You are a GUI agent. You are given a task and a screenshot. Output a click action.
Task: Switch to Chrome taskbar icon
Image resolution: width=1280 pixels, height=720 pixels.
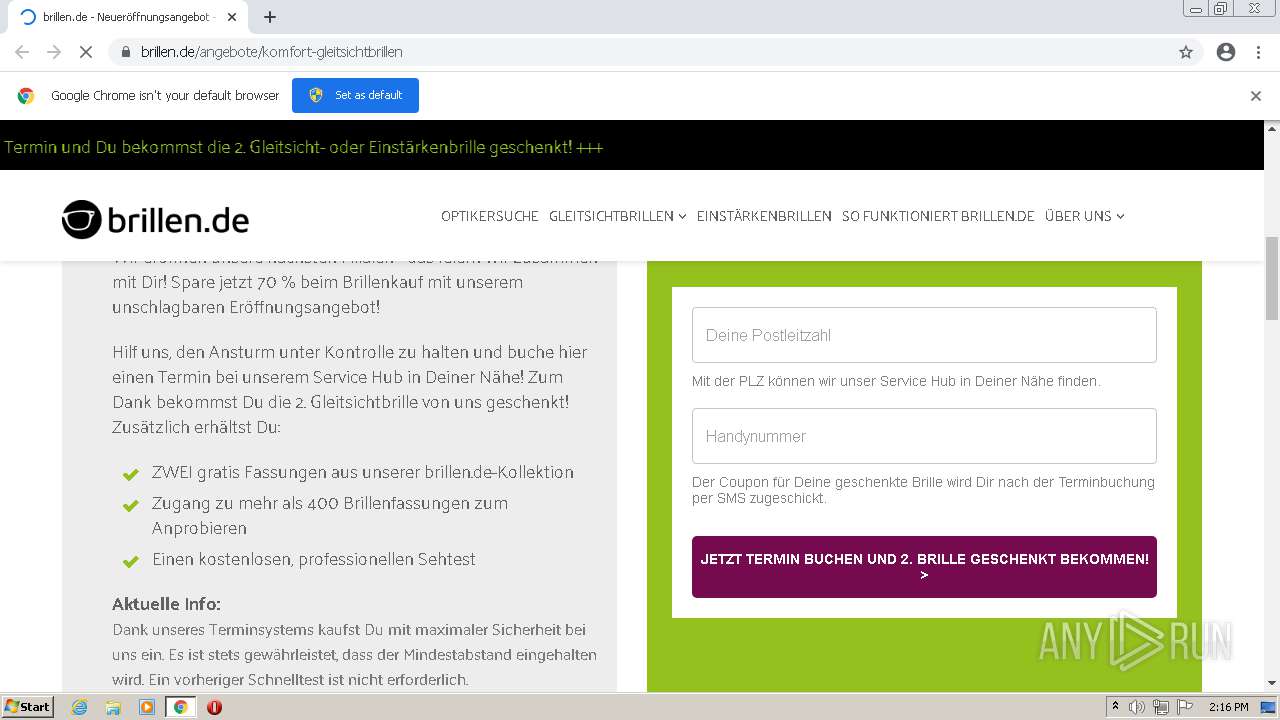click(x=180, y=707)
